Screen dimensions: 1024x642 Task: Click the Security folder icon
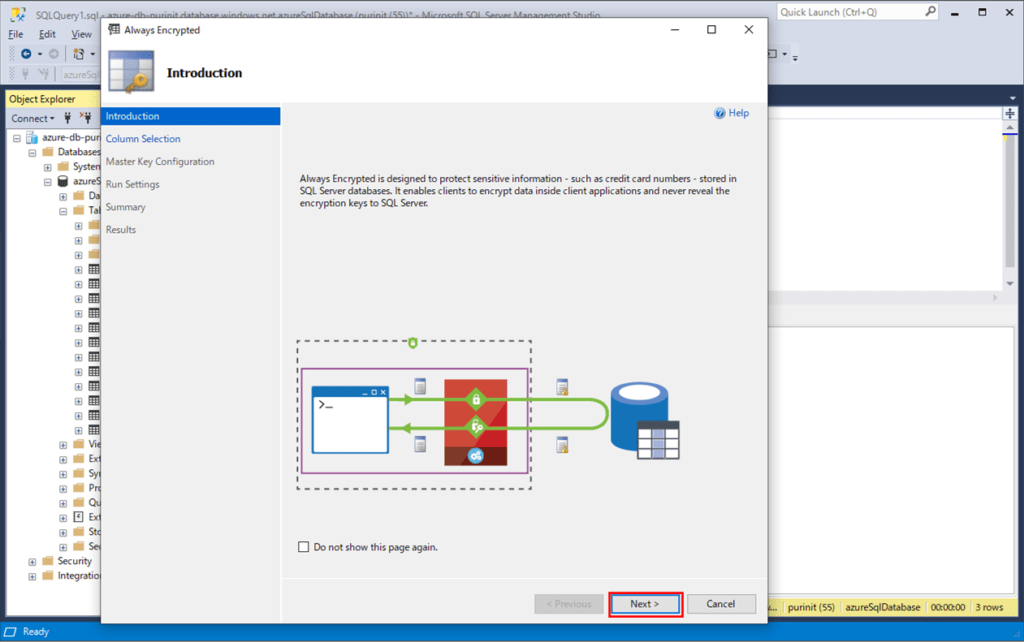(47, 562)
